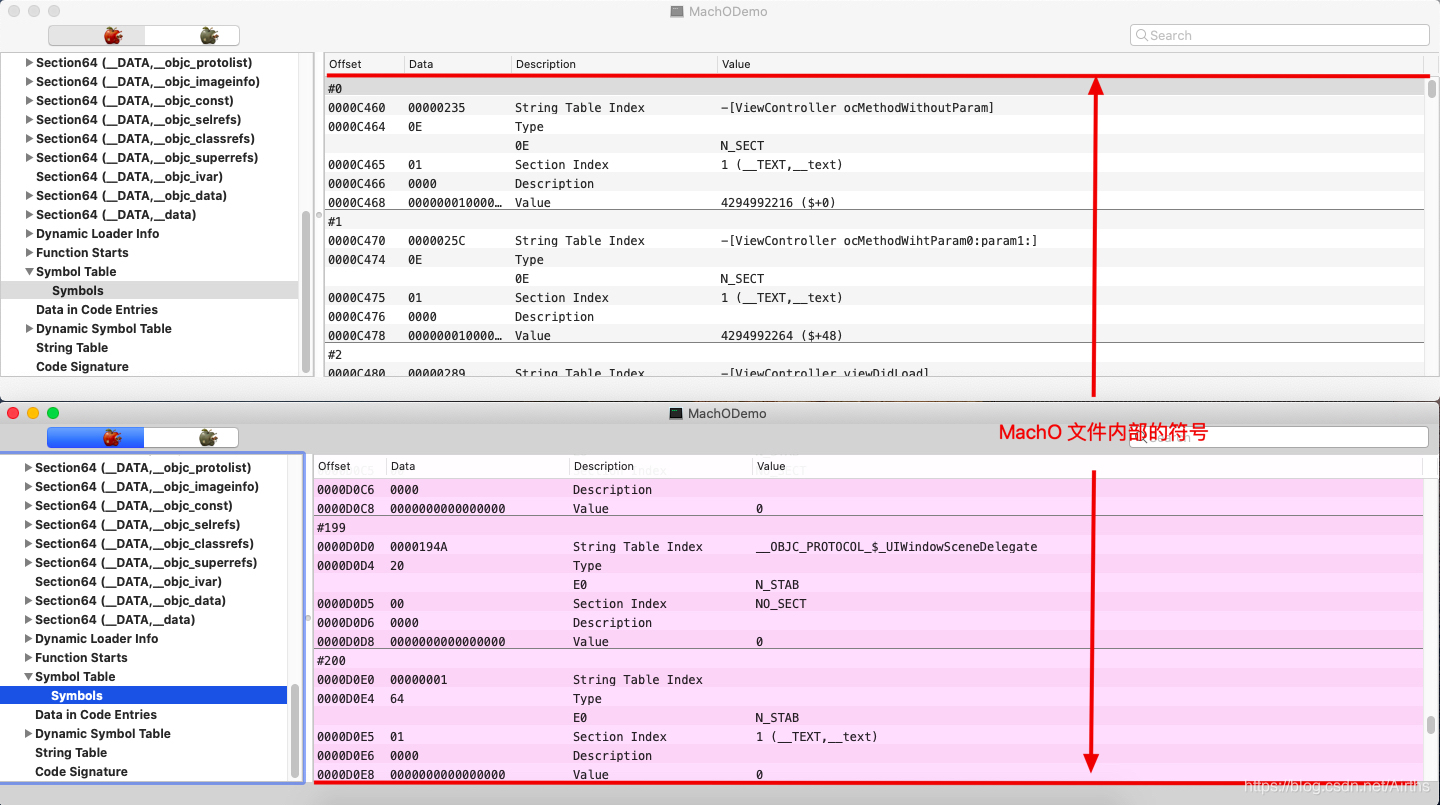Expand __objc_const section in top window
This screenshot has height=805, width=1440.
coord(29,101)
